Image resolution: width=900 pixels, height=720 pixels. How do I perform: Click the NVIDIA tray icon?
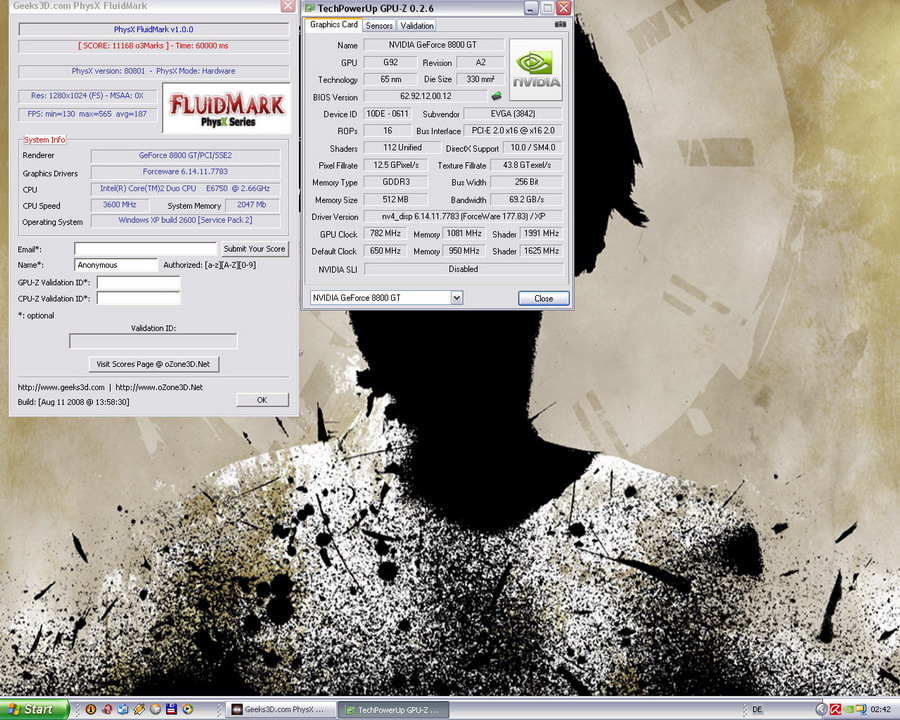point(849,710)
